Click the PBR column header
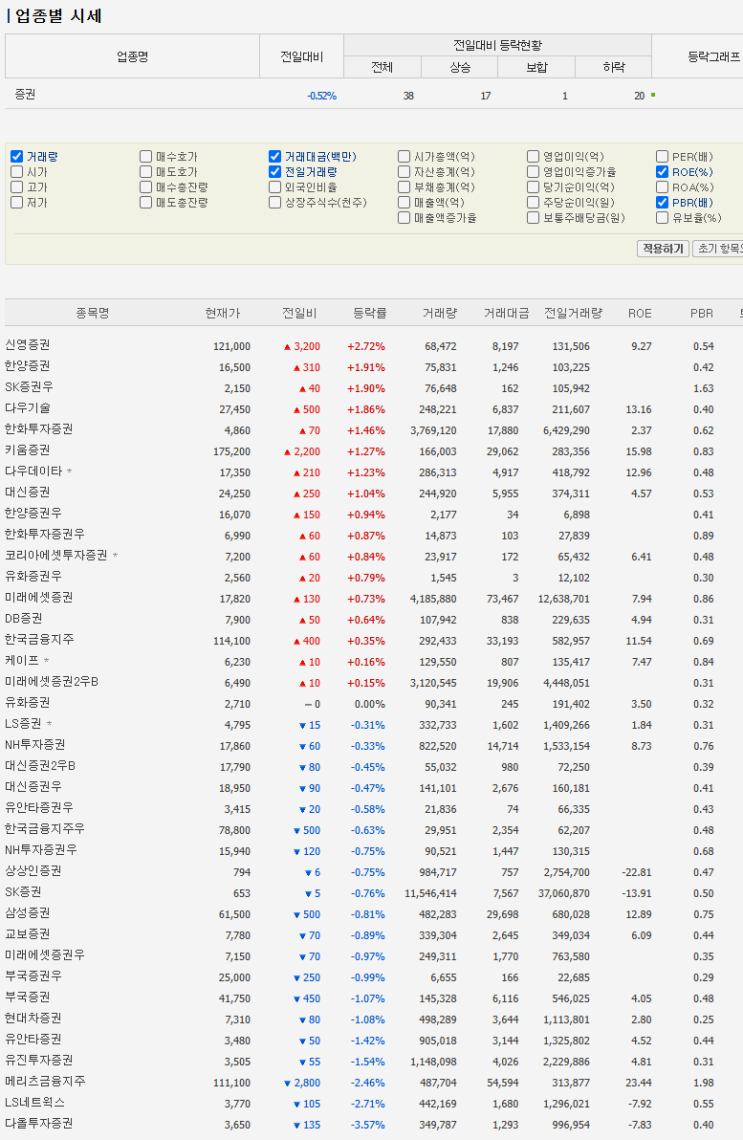The height and width of the screenshot is (1140, 743). tap(702, 313)
